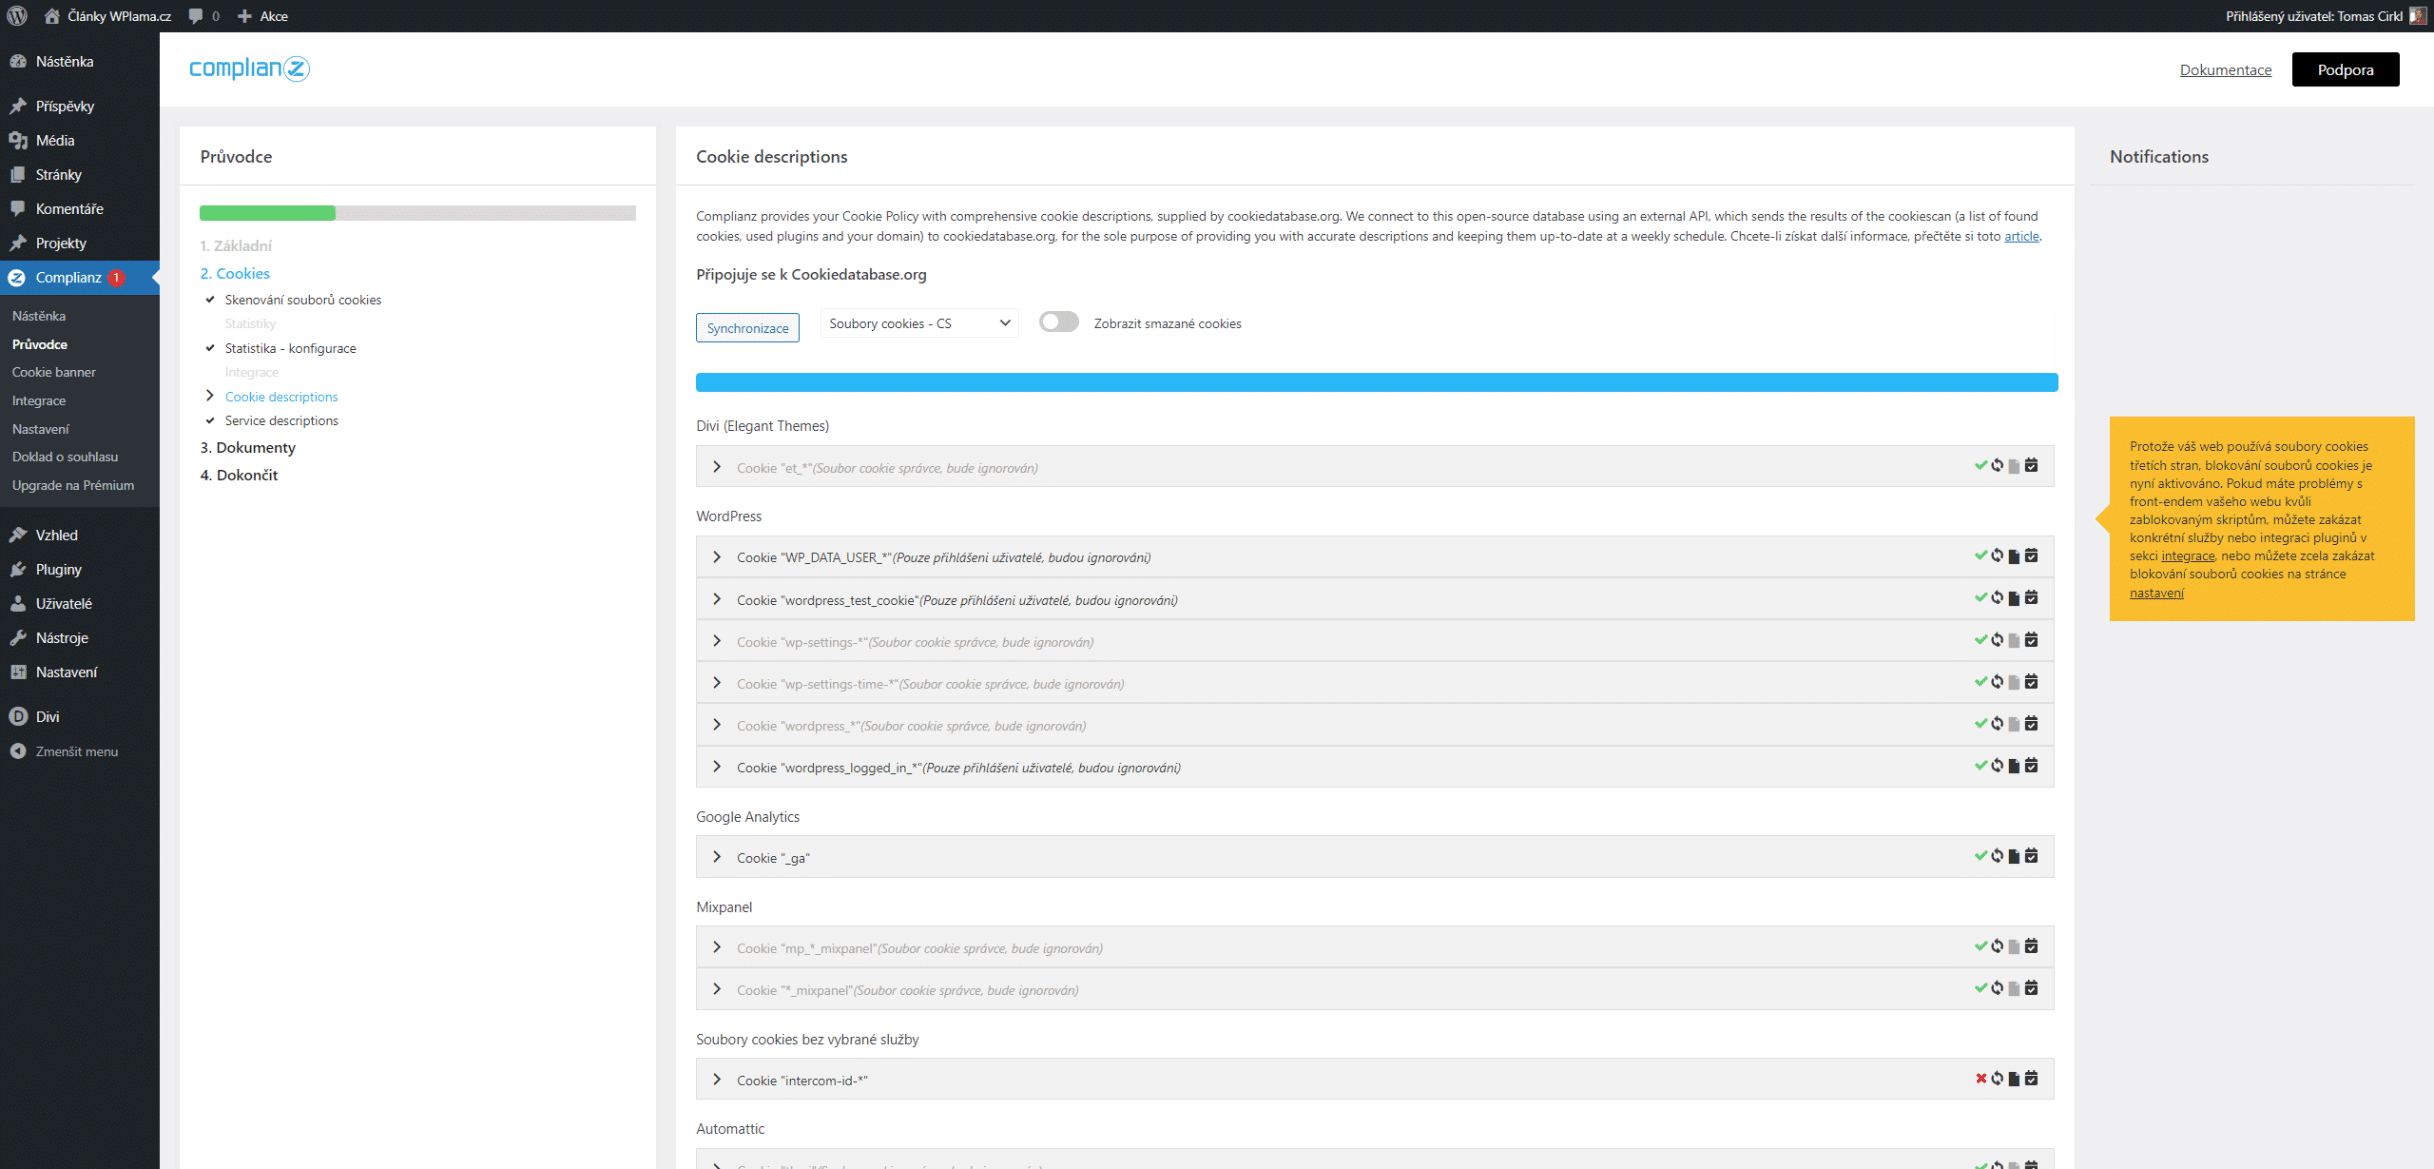Open Cookie banner submenu item

click(x=54, y=372)
